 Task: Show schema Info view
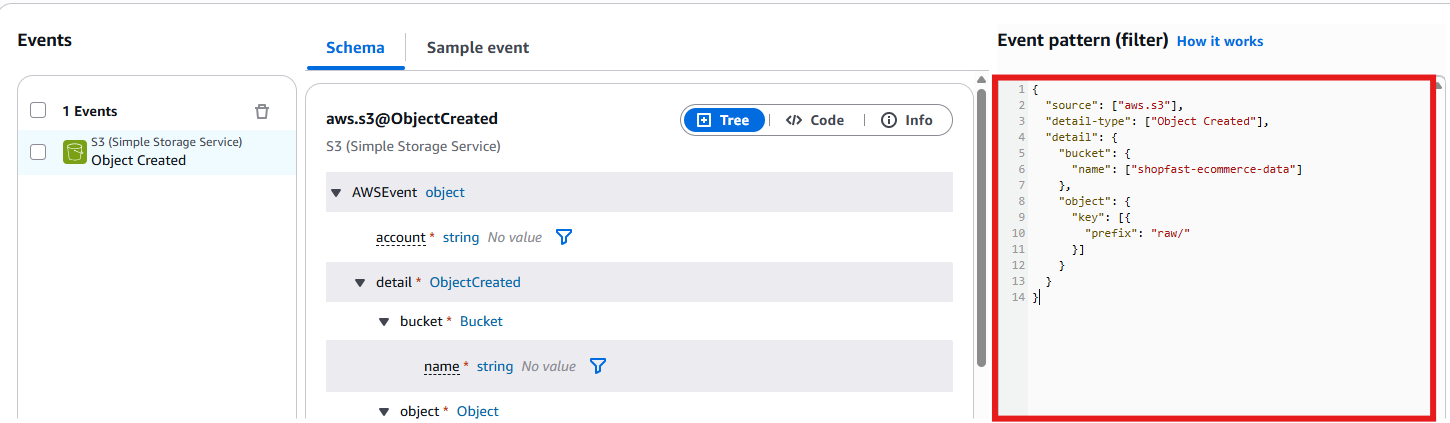coord(907,120)
